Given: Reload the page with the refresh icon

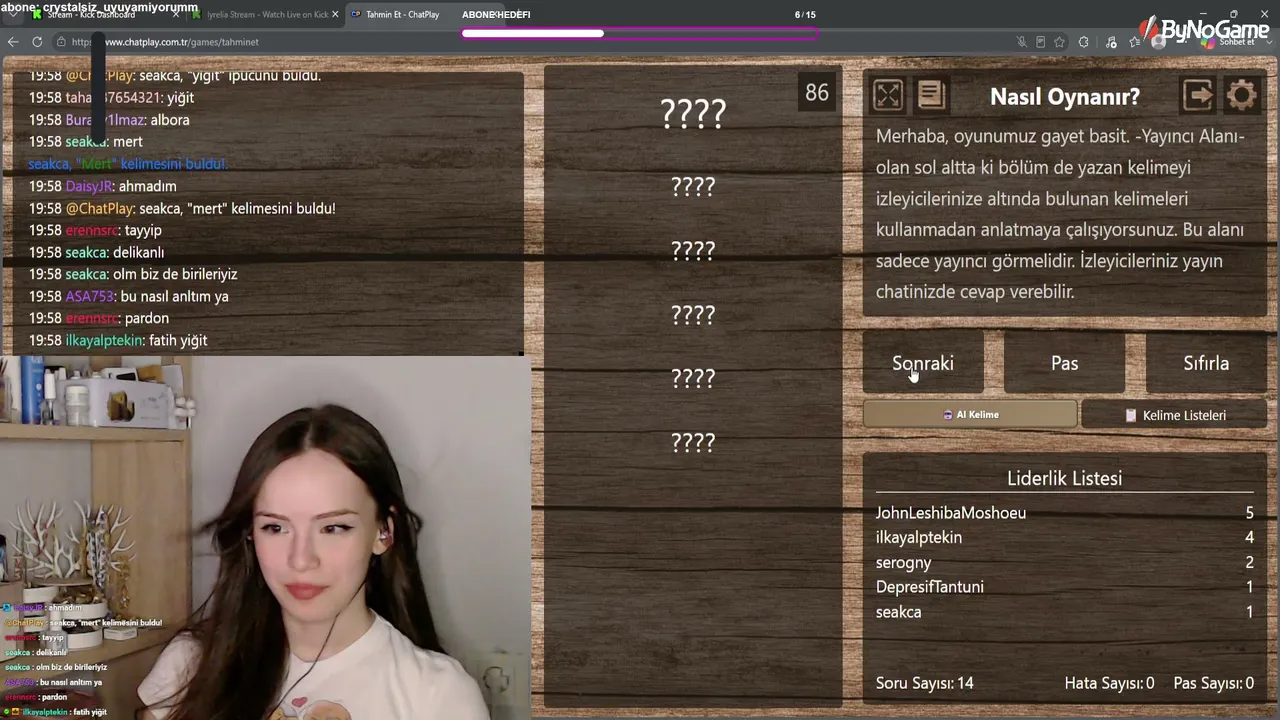Looking at the screenshot, I should tap(37, 42).
